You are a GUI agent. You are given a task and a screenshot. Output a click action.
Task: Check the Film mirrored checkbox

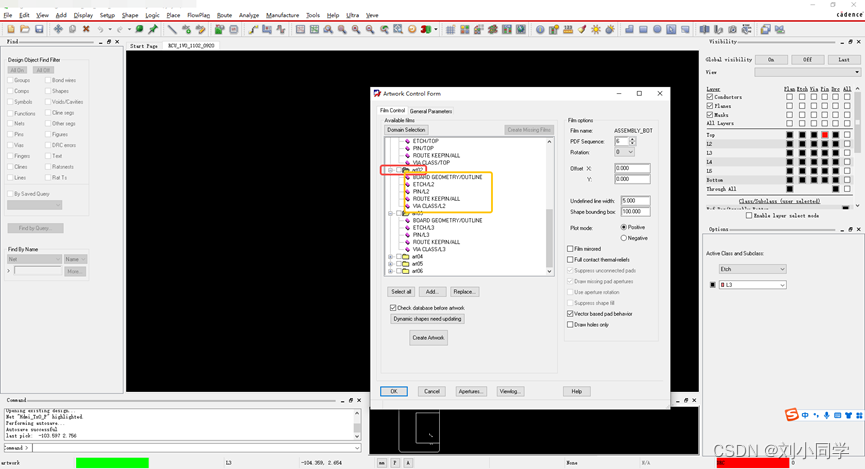tap(570, 249)
